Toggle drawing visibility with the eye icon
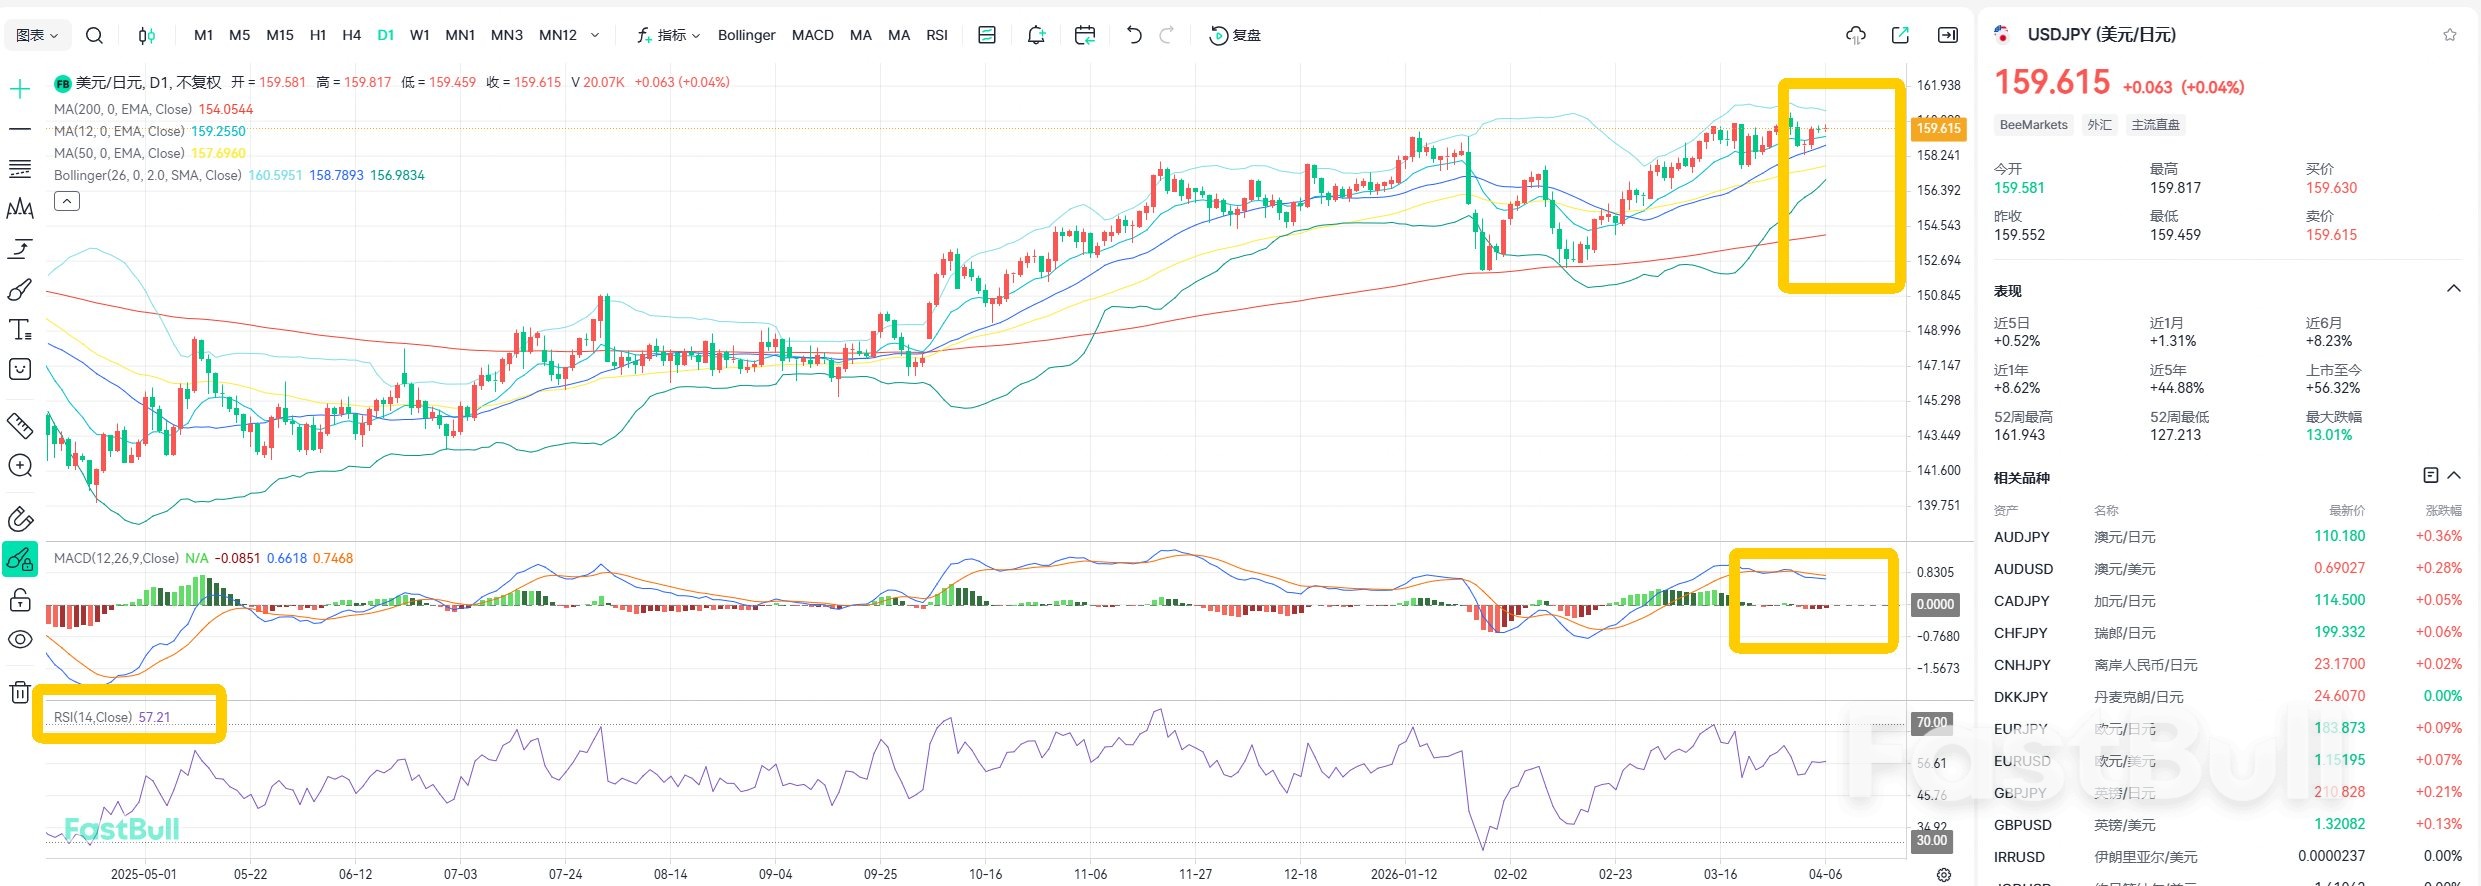This screenshot has width=2481, height=886. click(20, 640)
